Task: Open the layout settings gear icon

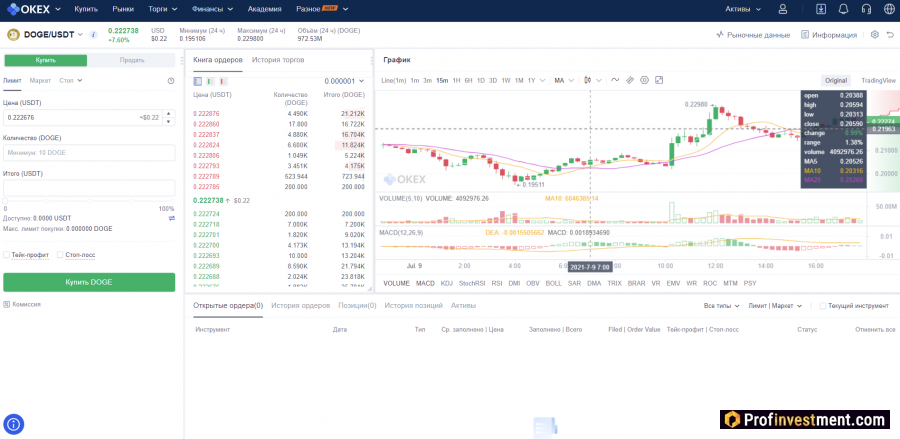Action: pyautogui.click(x=875, y=34)
